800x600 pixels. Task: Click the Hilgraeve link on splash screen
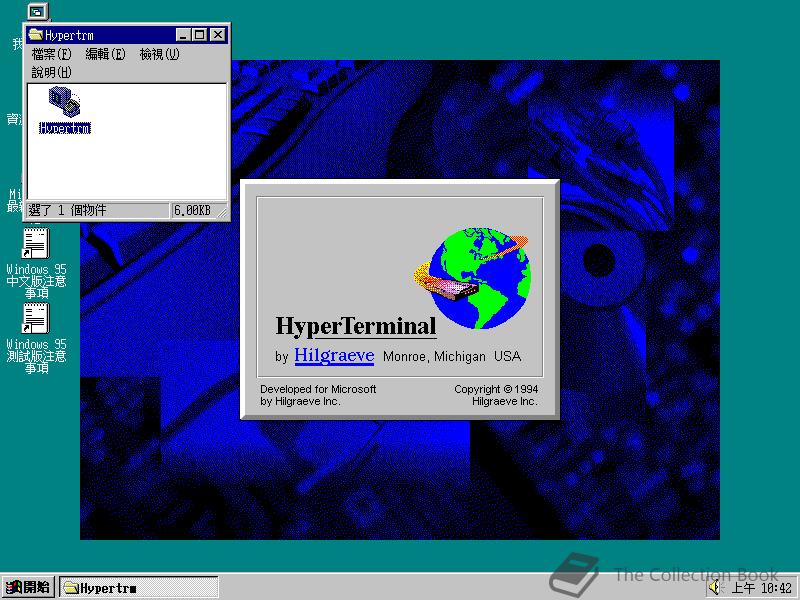(334, 355)
